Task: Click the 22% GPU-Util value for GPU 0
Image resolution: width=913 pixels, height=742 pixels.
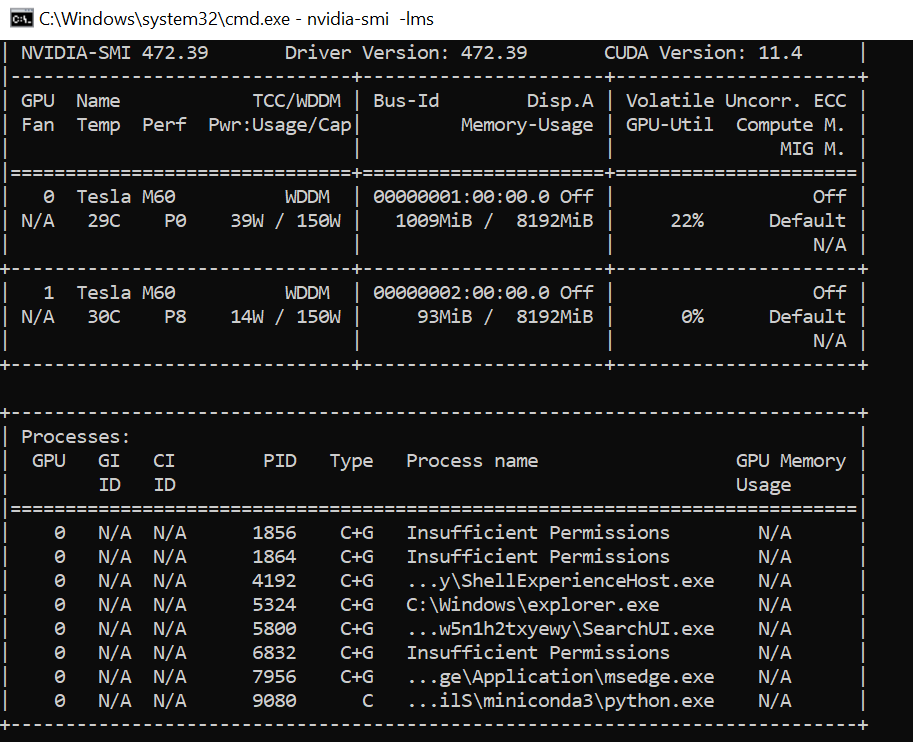Action: pyautogui.click(x=687, y=220)
